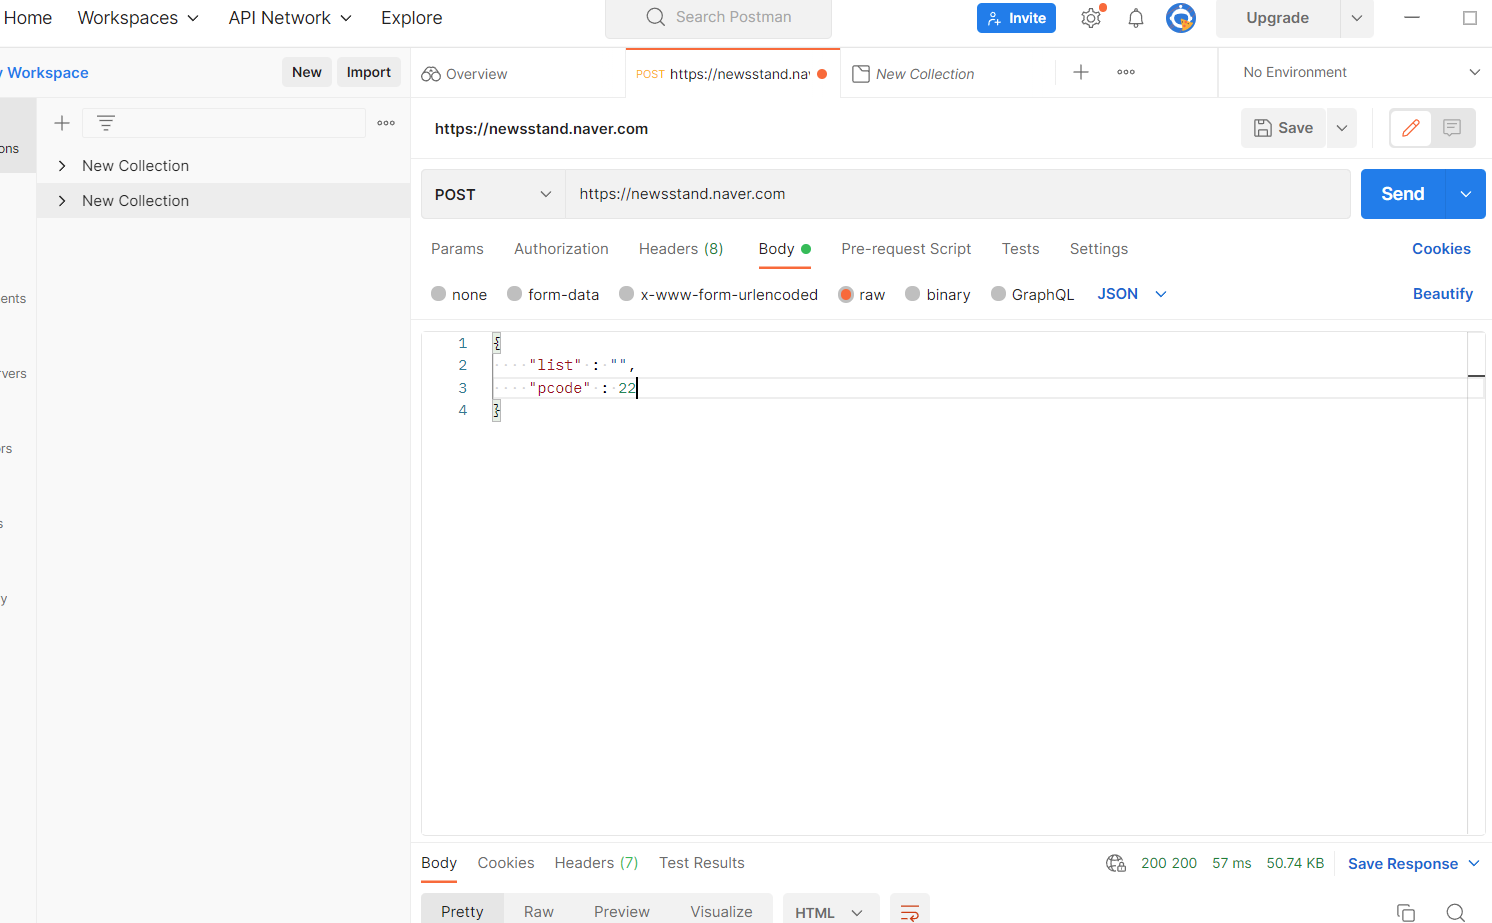Switch to edit mode pencil icon
This screenshot has height=923, width=1492.
[1411, 128]
